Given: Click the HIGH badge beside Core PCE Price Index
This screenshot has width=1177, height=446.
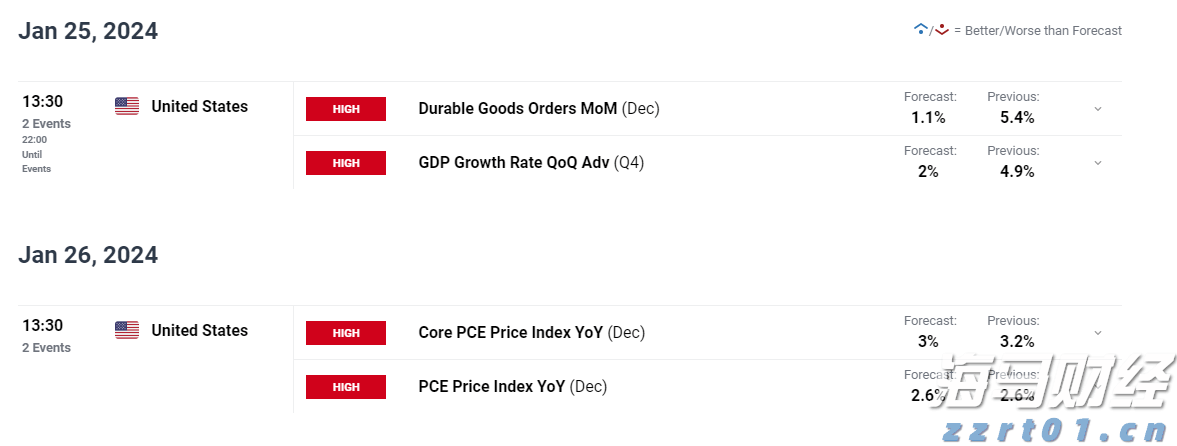Looking at the screenshot, I should tap(346, 333).
